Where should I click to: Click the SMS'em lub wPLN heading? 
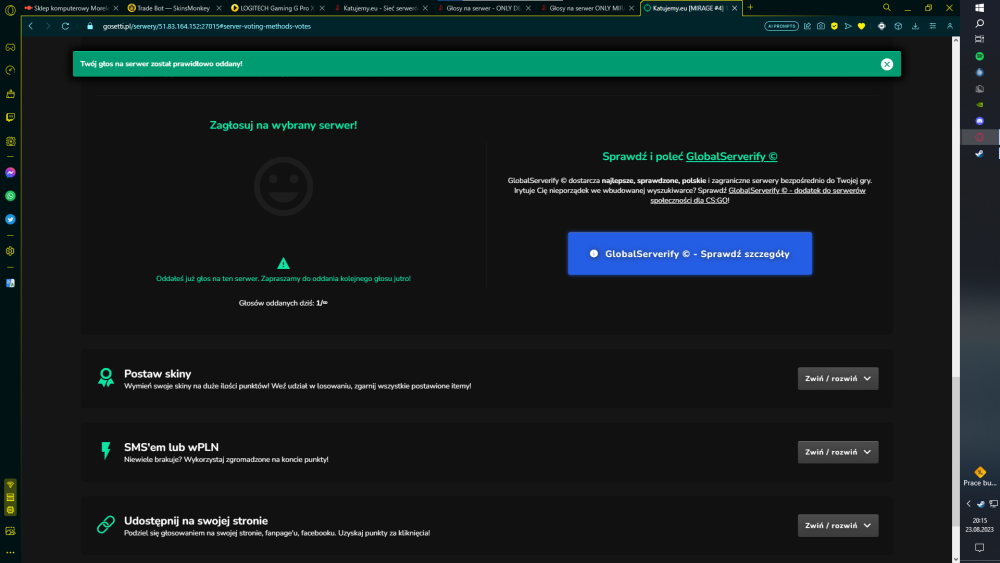pos(171,447)
